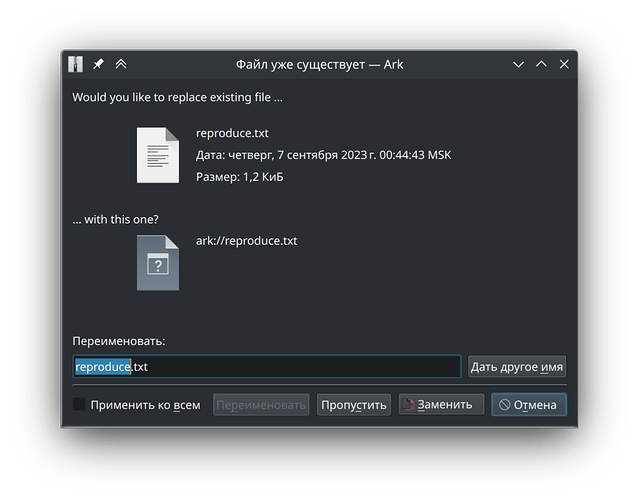The width and height of the screenshot is (639, 500).
Task: Click the disabled Переименовать button
Action: click(x=261, y=405)
